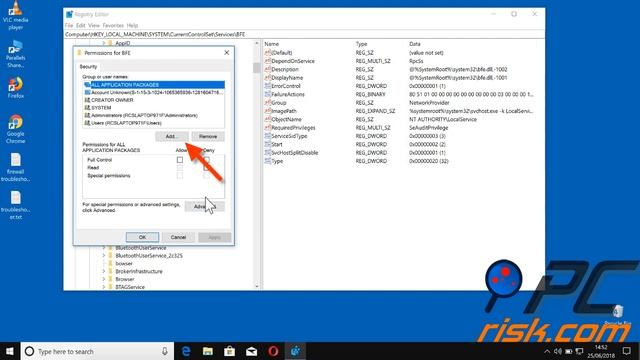The width and height of the screenshot is (640, 360).
Task: Click the BrokerInfrastructure folder icon
Action: (x=110, y=271)
